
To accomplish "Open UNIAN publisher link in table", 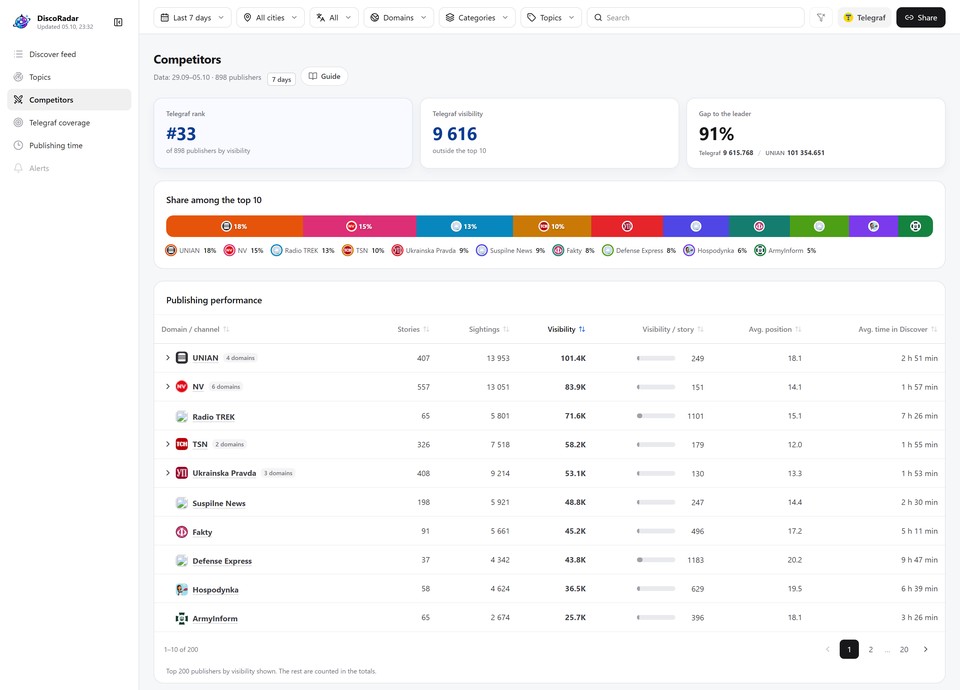I will point(205,358).
